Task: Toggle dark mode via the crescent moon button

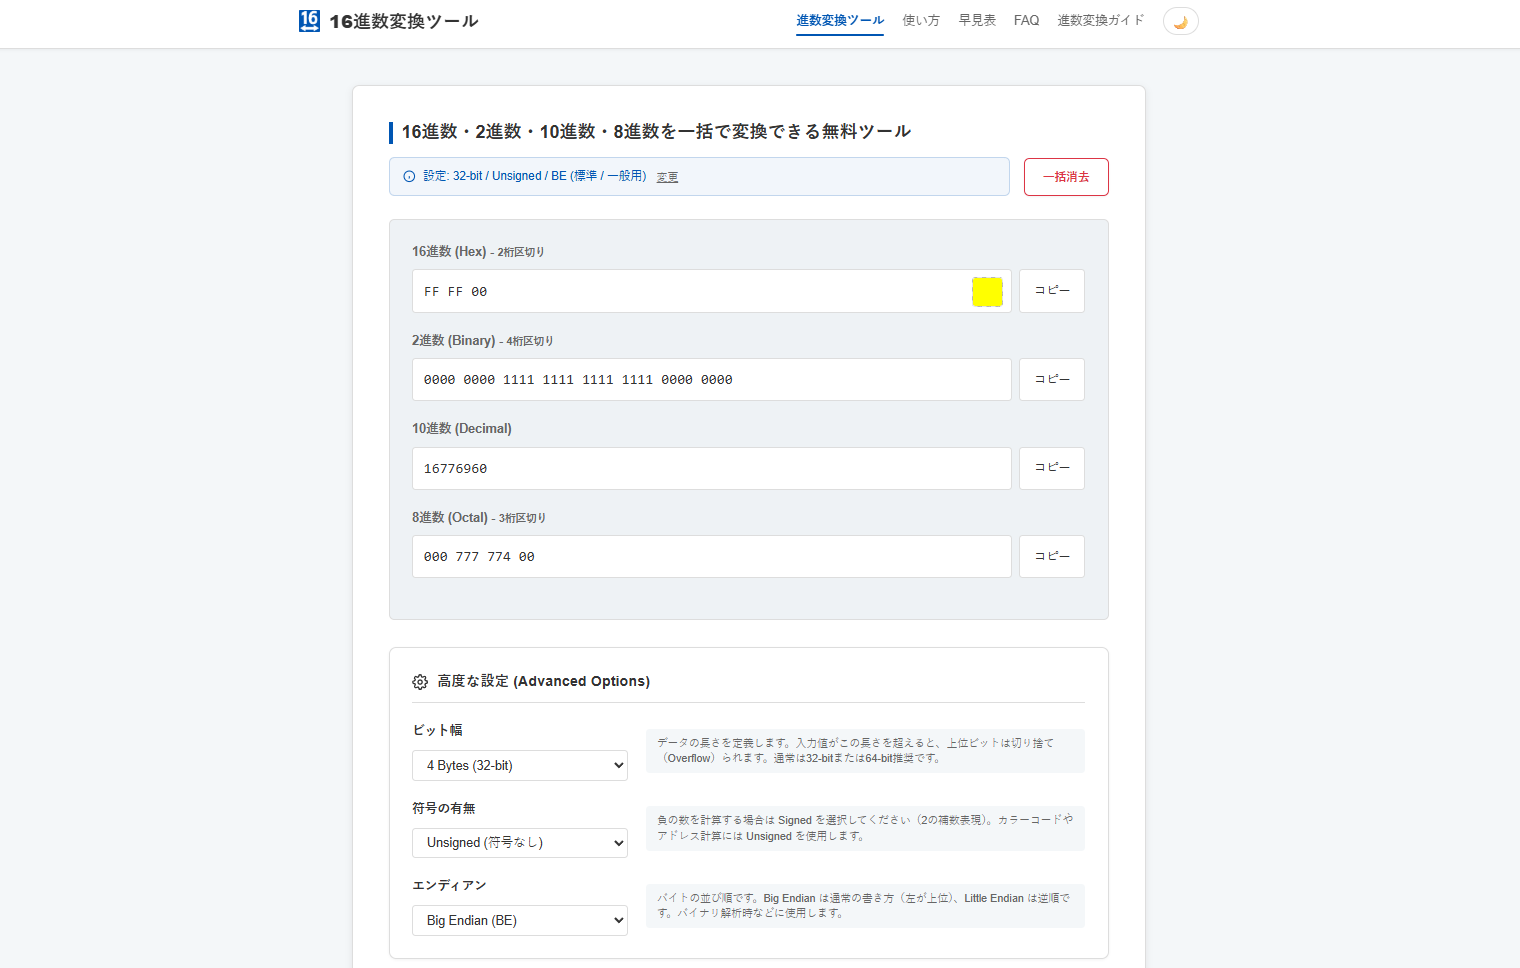Action: coord(1180,20)
